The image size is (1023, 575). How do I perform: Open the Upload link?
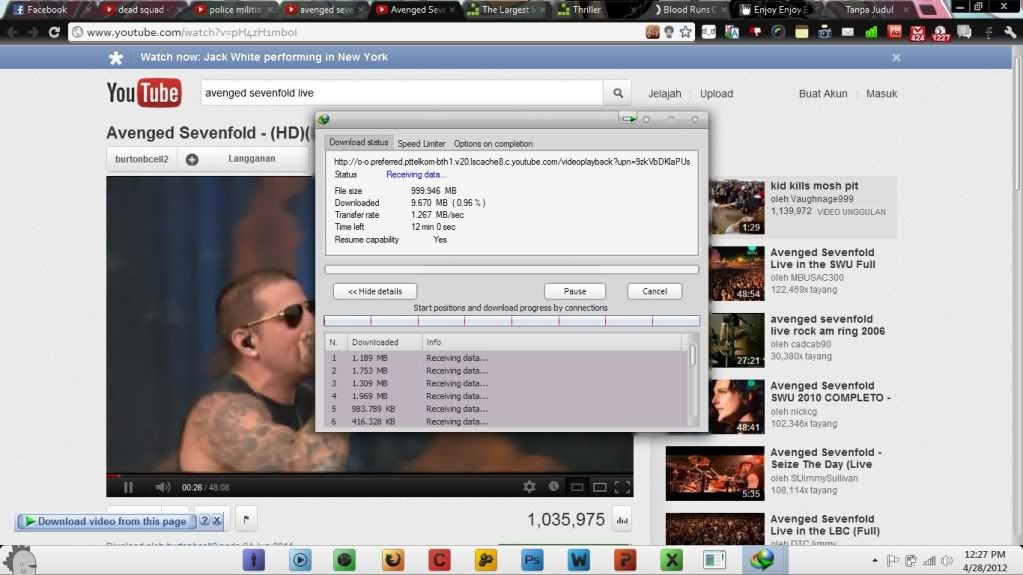(x=716, y=93)
